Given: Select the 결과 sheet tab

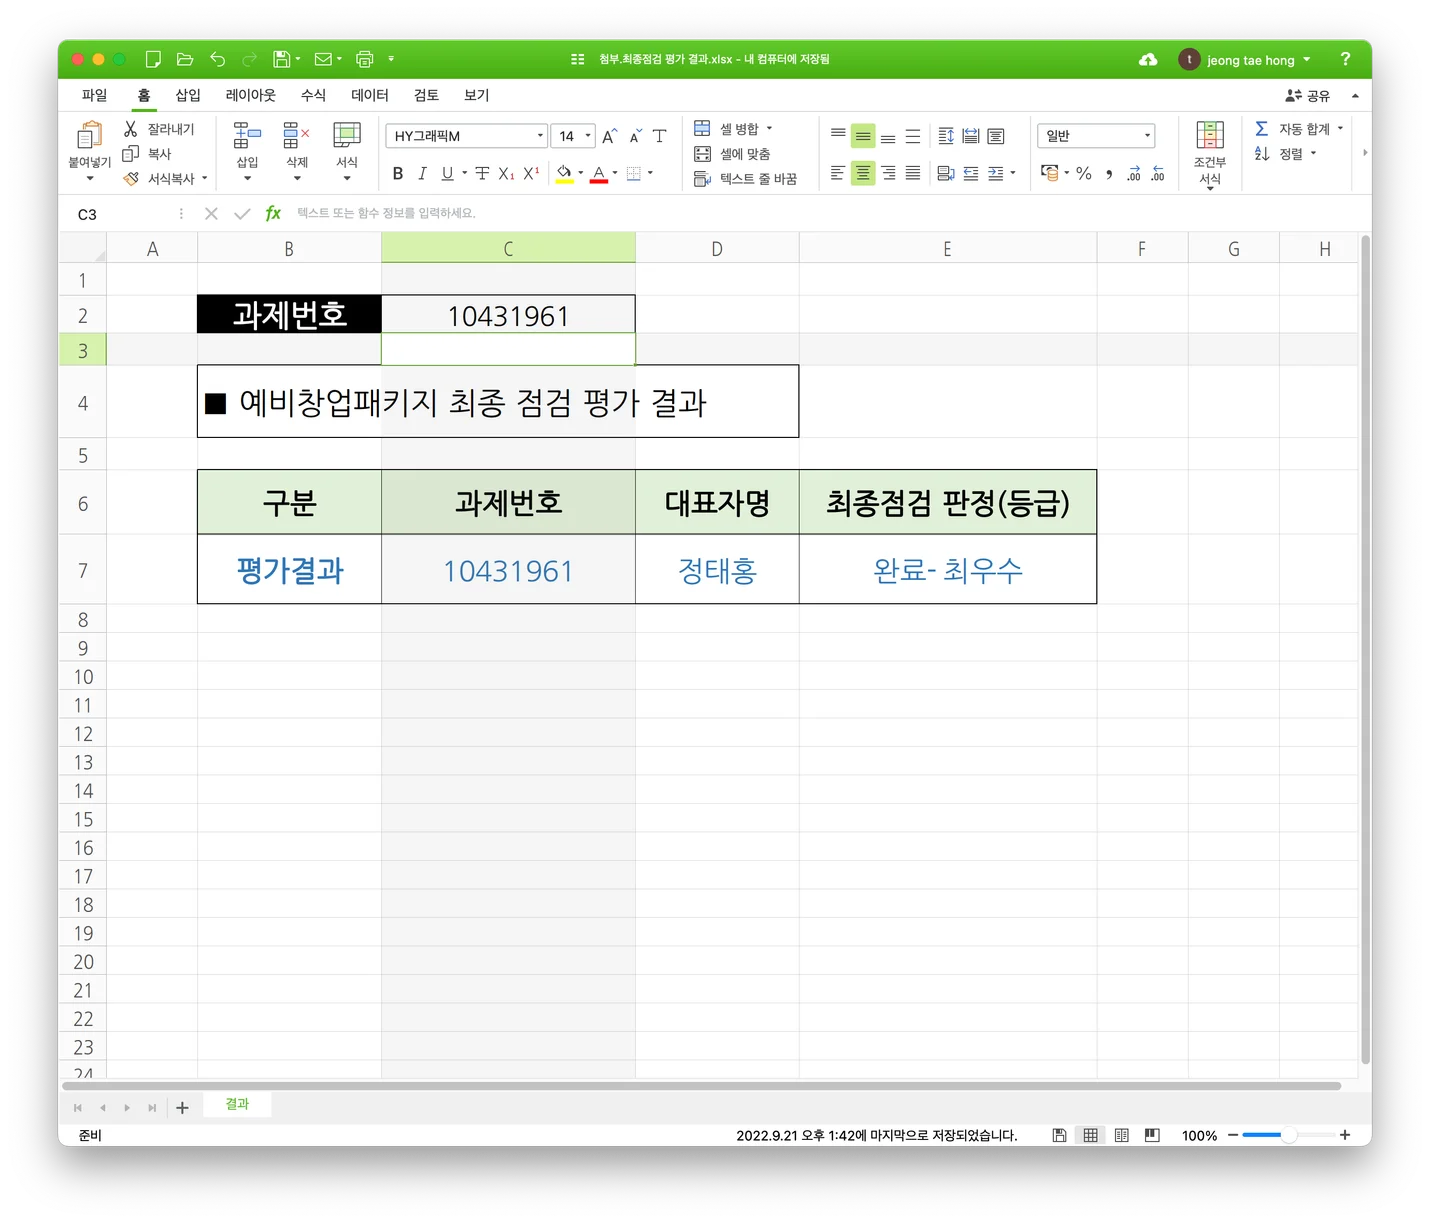Looking at the screenshot, I should point(237,1104).
